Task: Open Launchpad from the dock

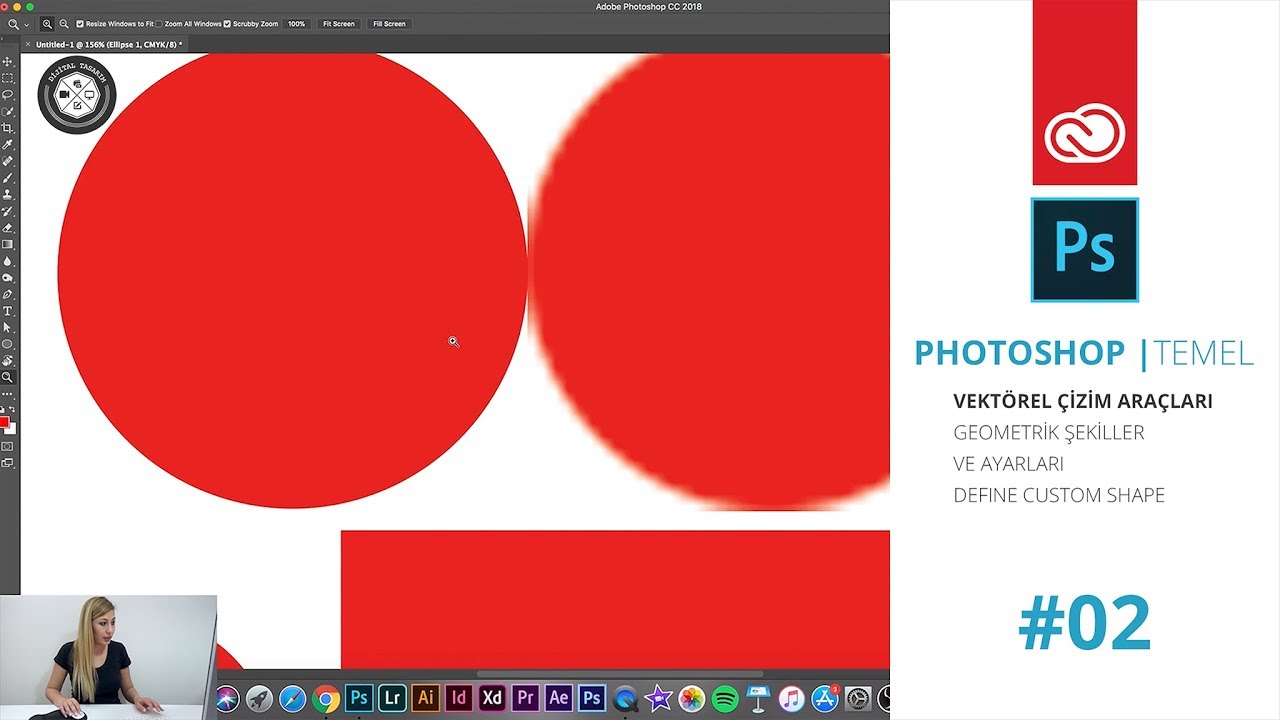Action: (259, 698)
